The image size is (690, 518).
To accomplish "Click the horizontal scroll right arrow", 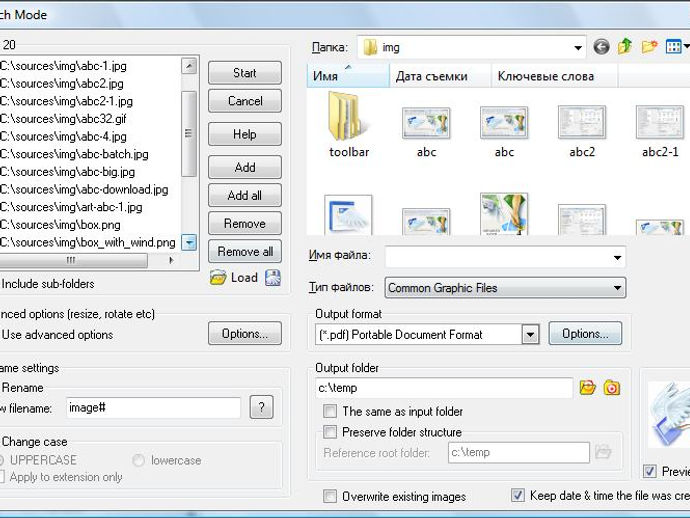I will point(171,260).
